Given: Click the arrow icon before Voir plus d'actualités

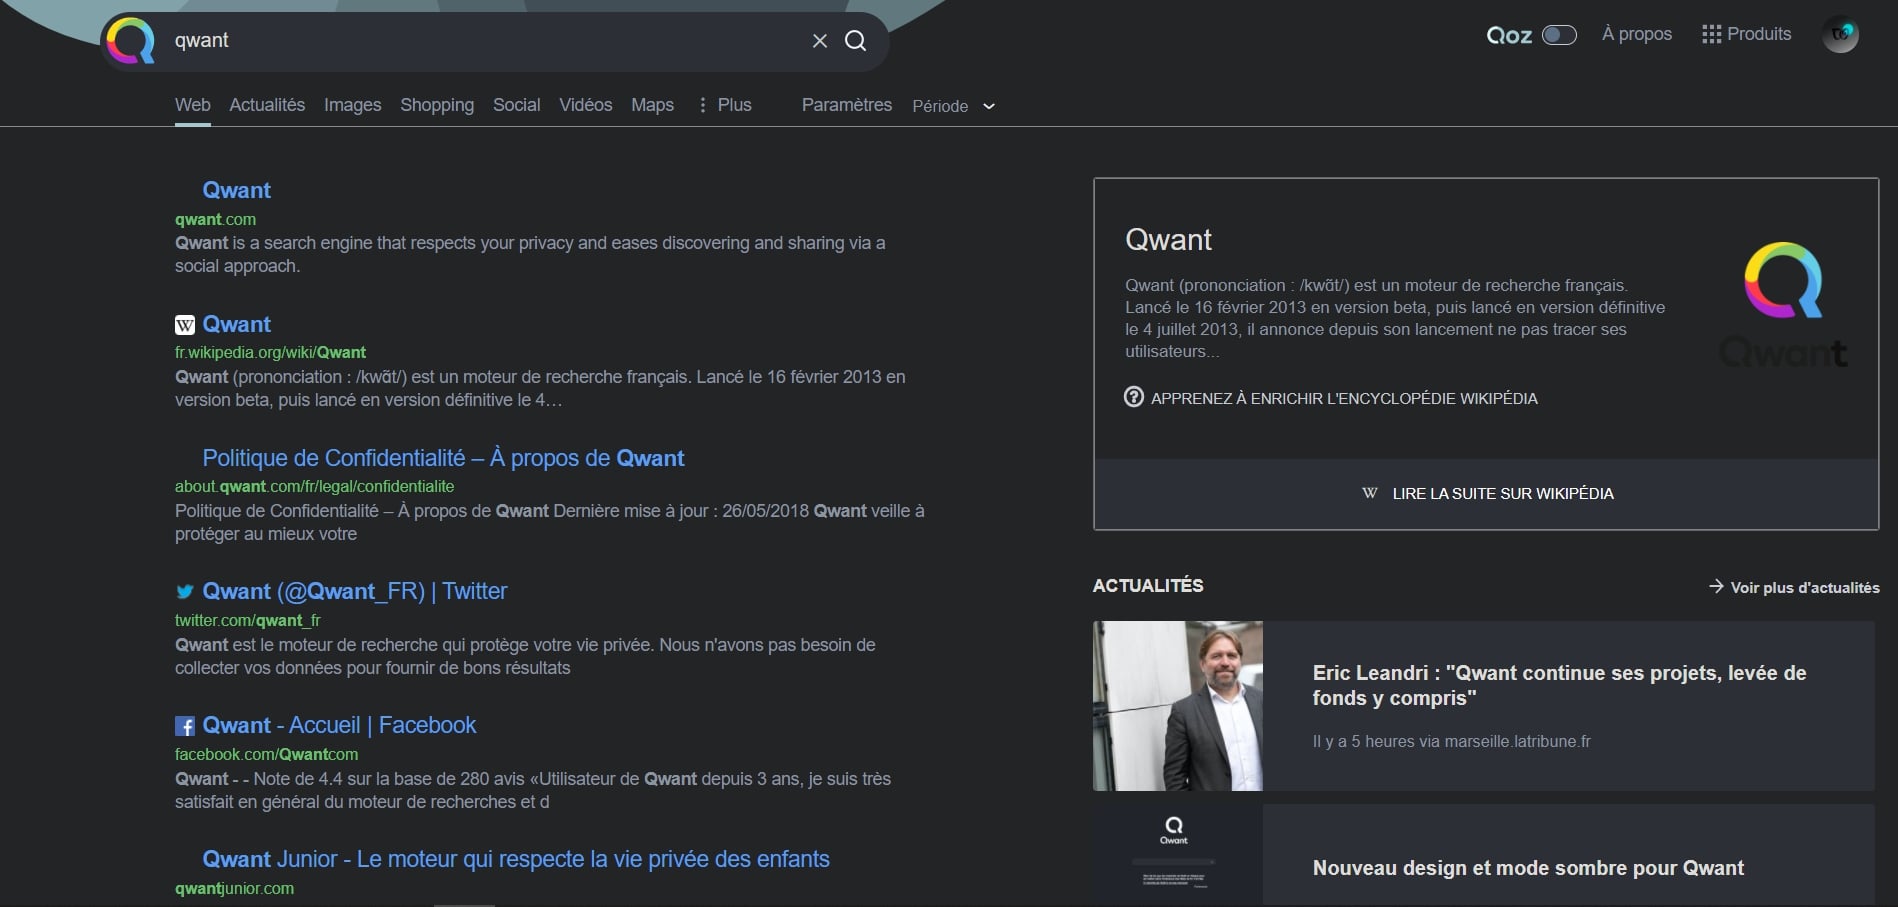Looking at the screenshot, I should [x=1715, y=588].
